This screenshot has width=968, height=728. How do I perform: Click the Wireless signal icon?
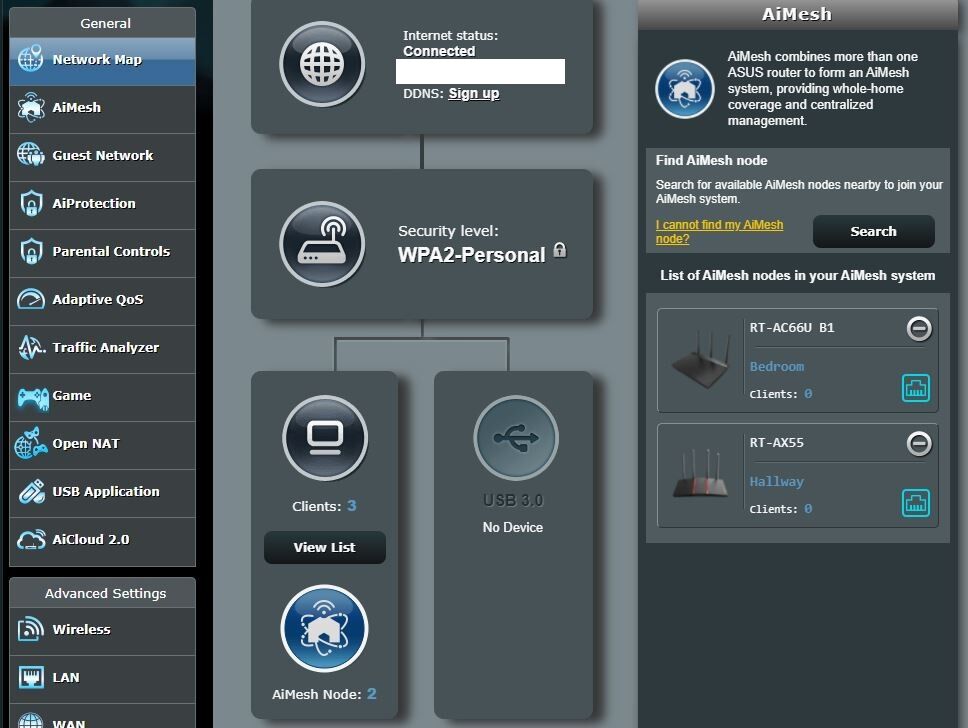tap(30, 629)
